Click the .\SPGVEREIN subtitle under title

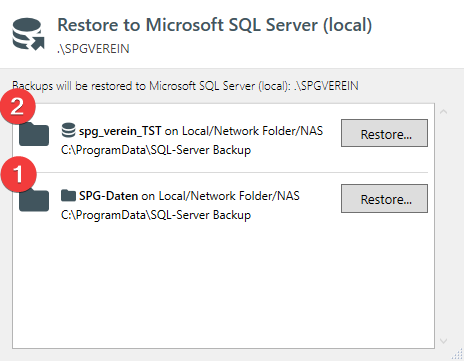click(x=93, y=49)
